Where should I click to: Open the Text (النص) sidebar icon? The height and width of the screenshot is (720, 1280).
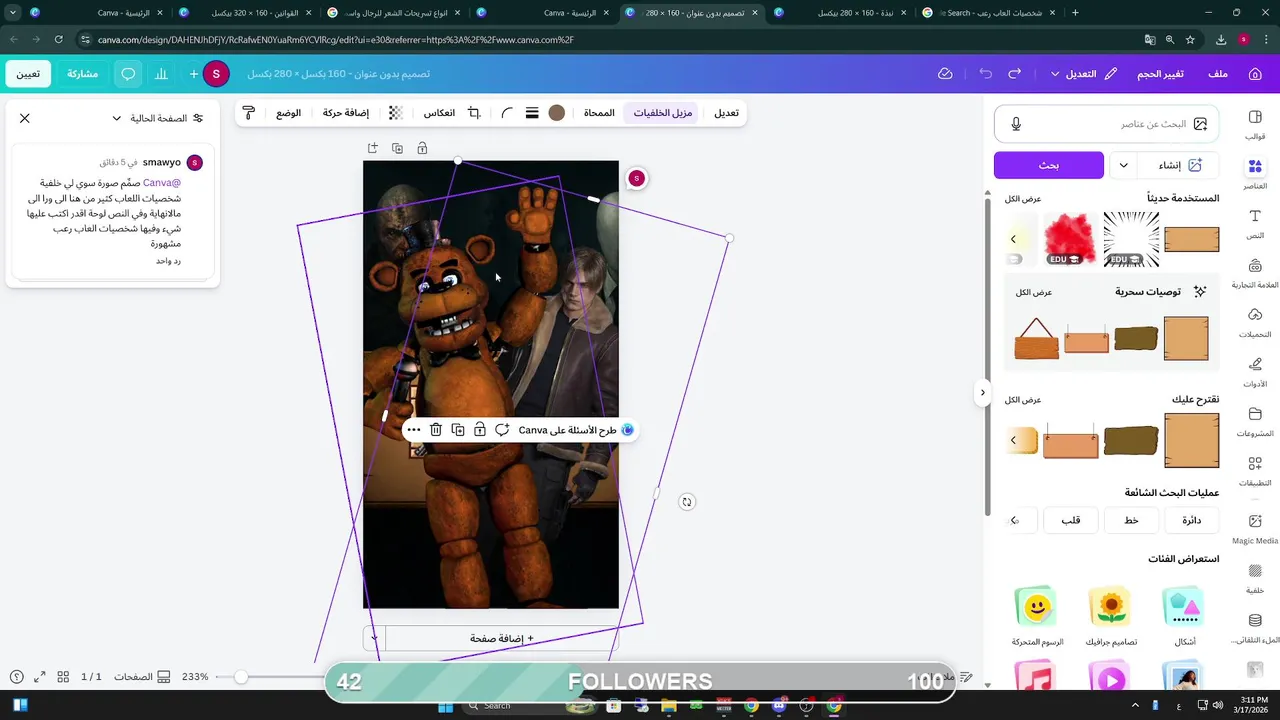tap(1255, 223)
